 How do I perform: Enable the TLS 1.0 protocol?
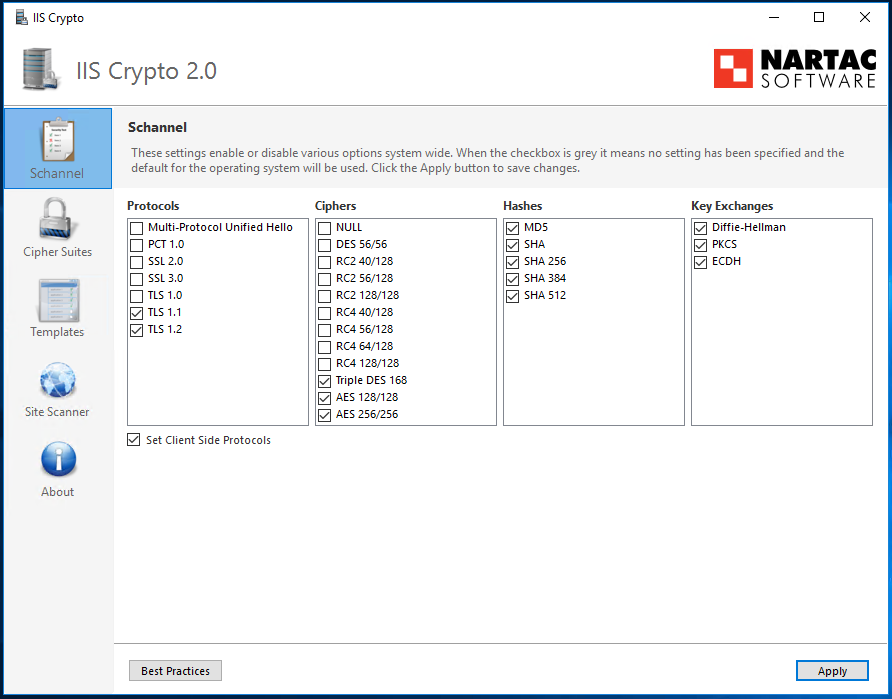pyautogui.click(x=137, y=296)
